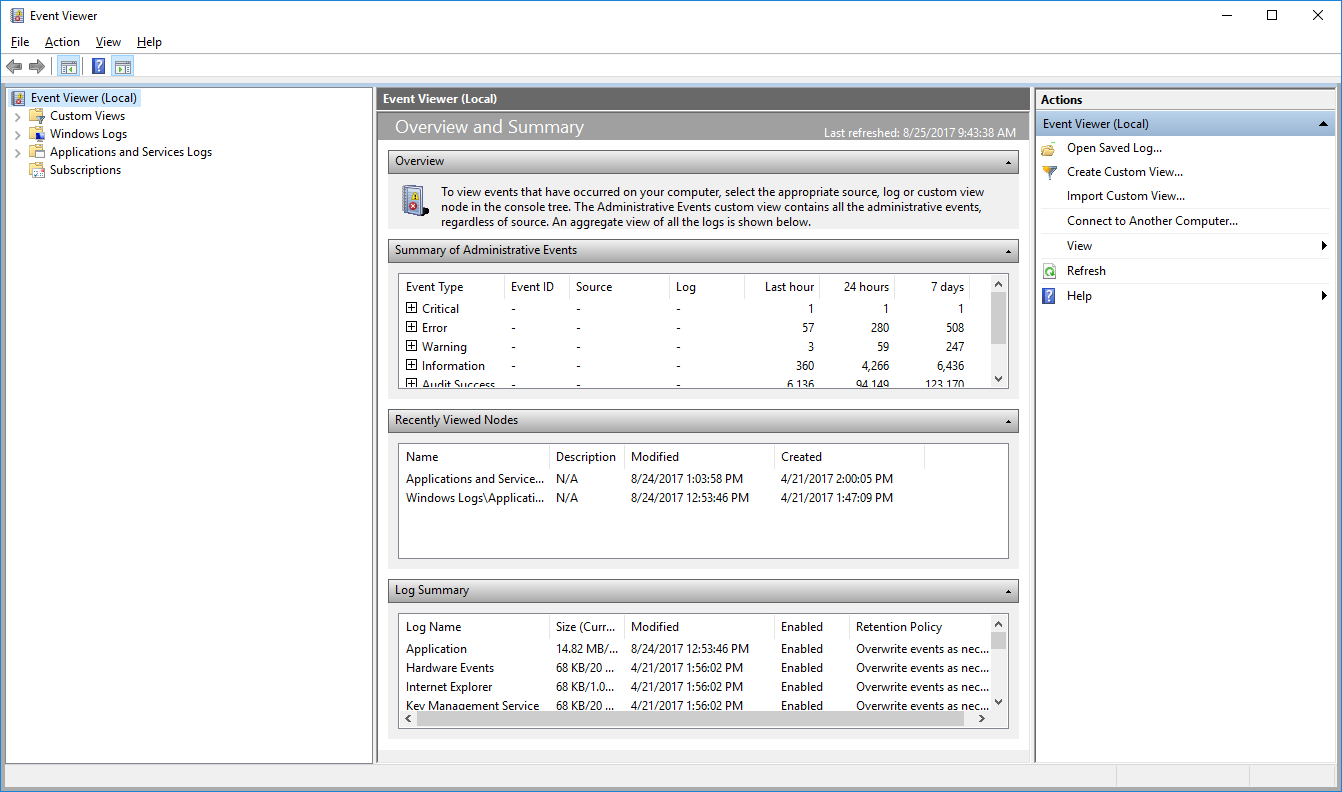Screen dimensions: 1342x792
Task: Open the Action menu
Action: (x=62, y=42)
